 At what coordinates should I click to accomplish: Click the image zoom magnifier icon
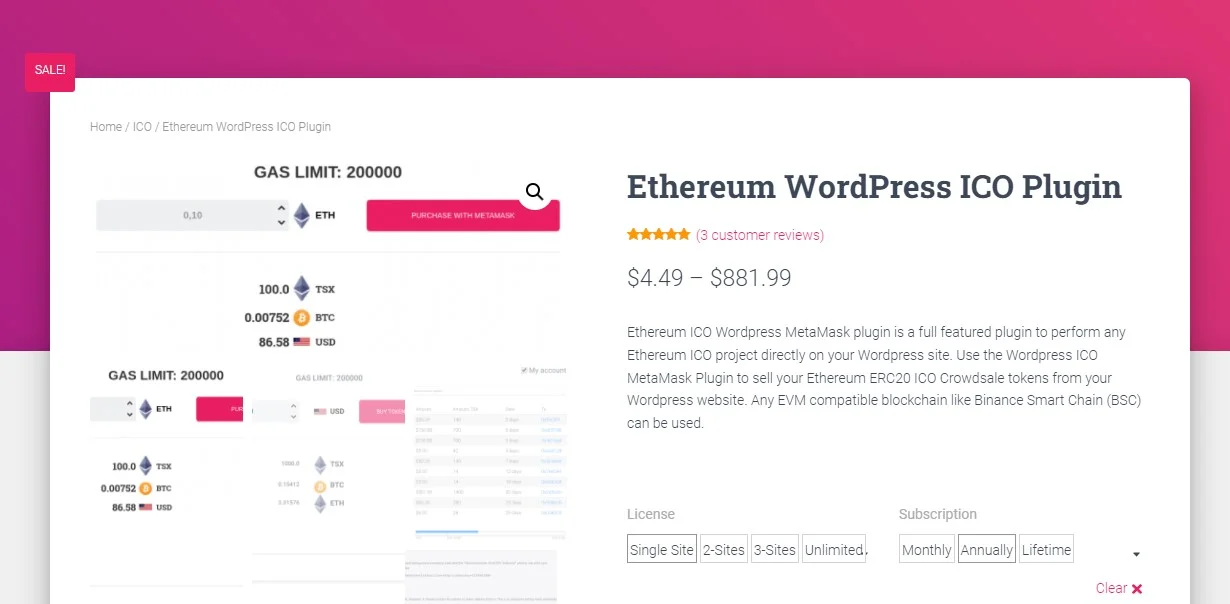click(534, 191)
